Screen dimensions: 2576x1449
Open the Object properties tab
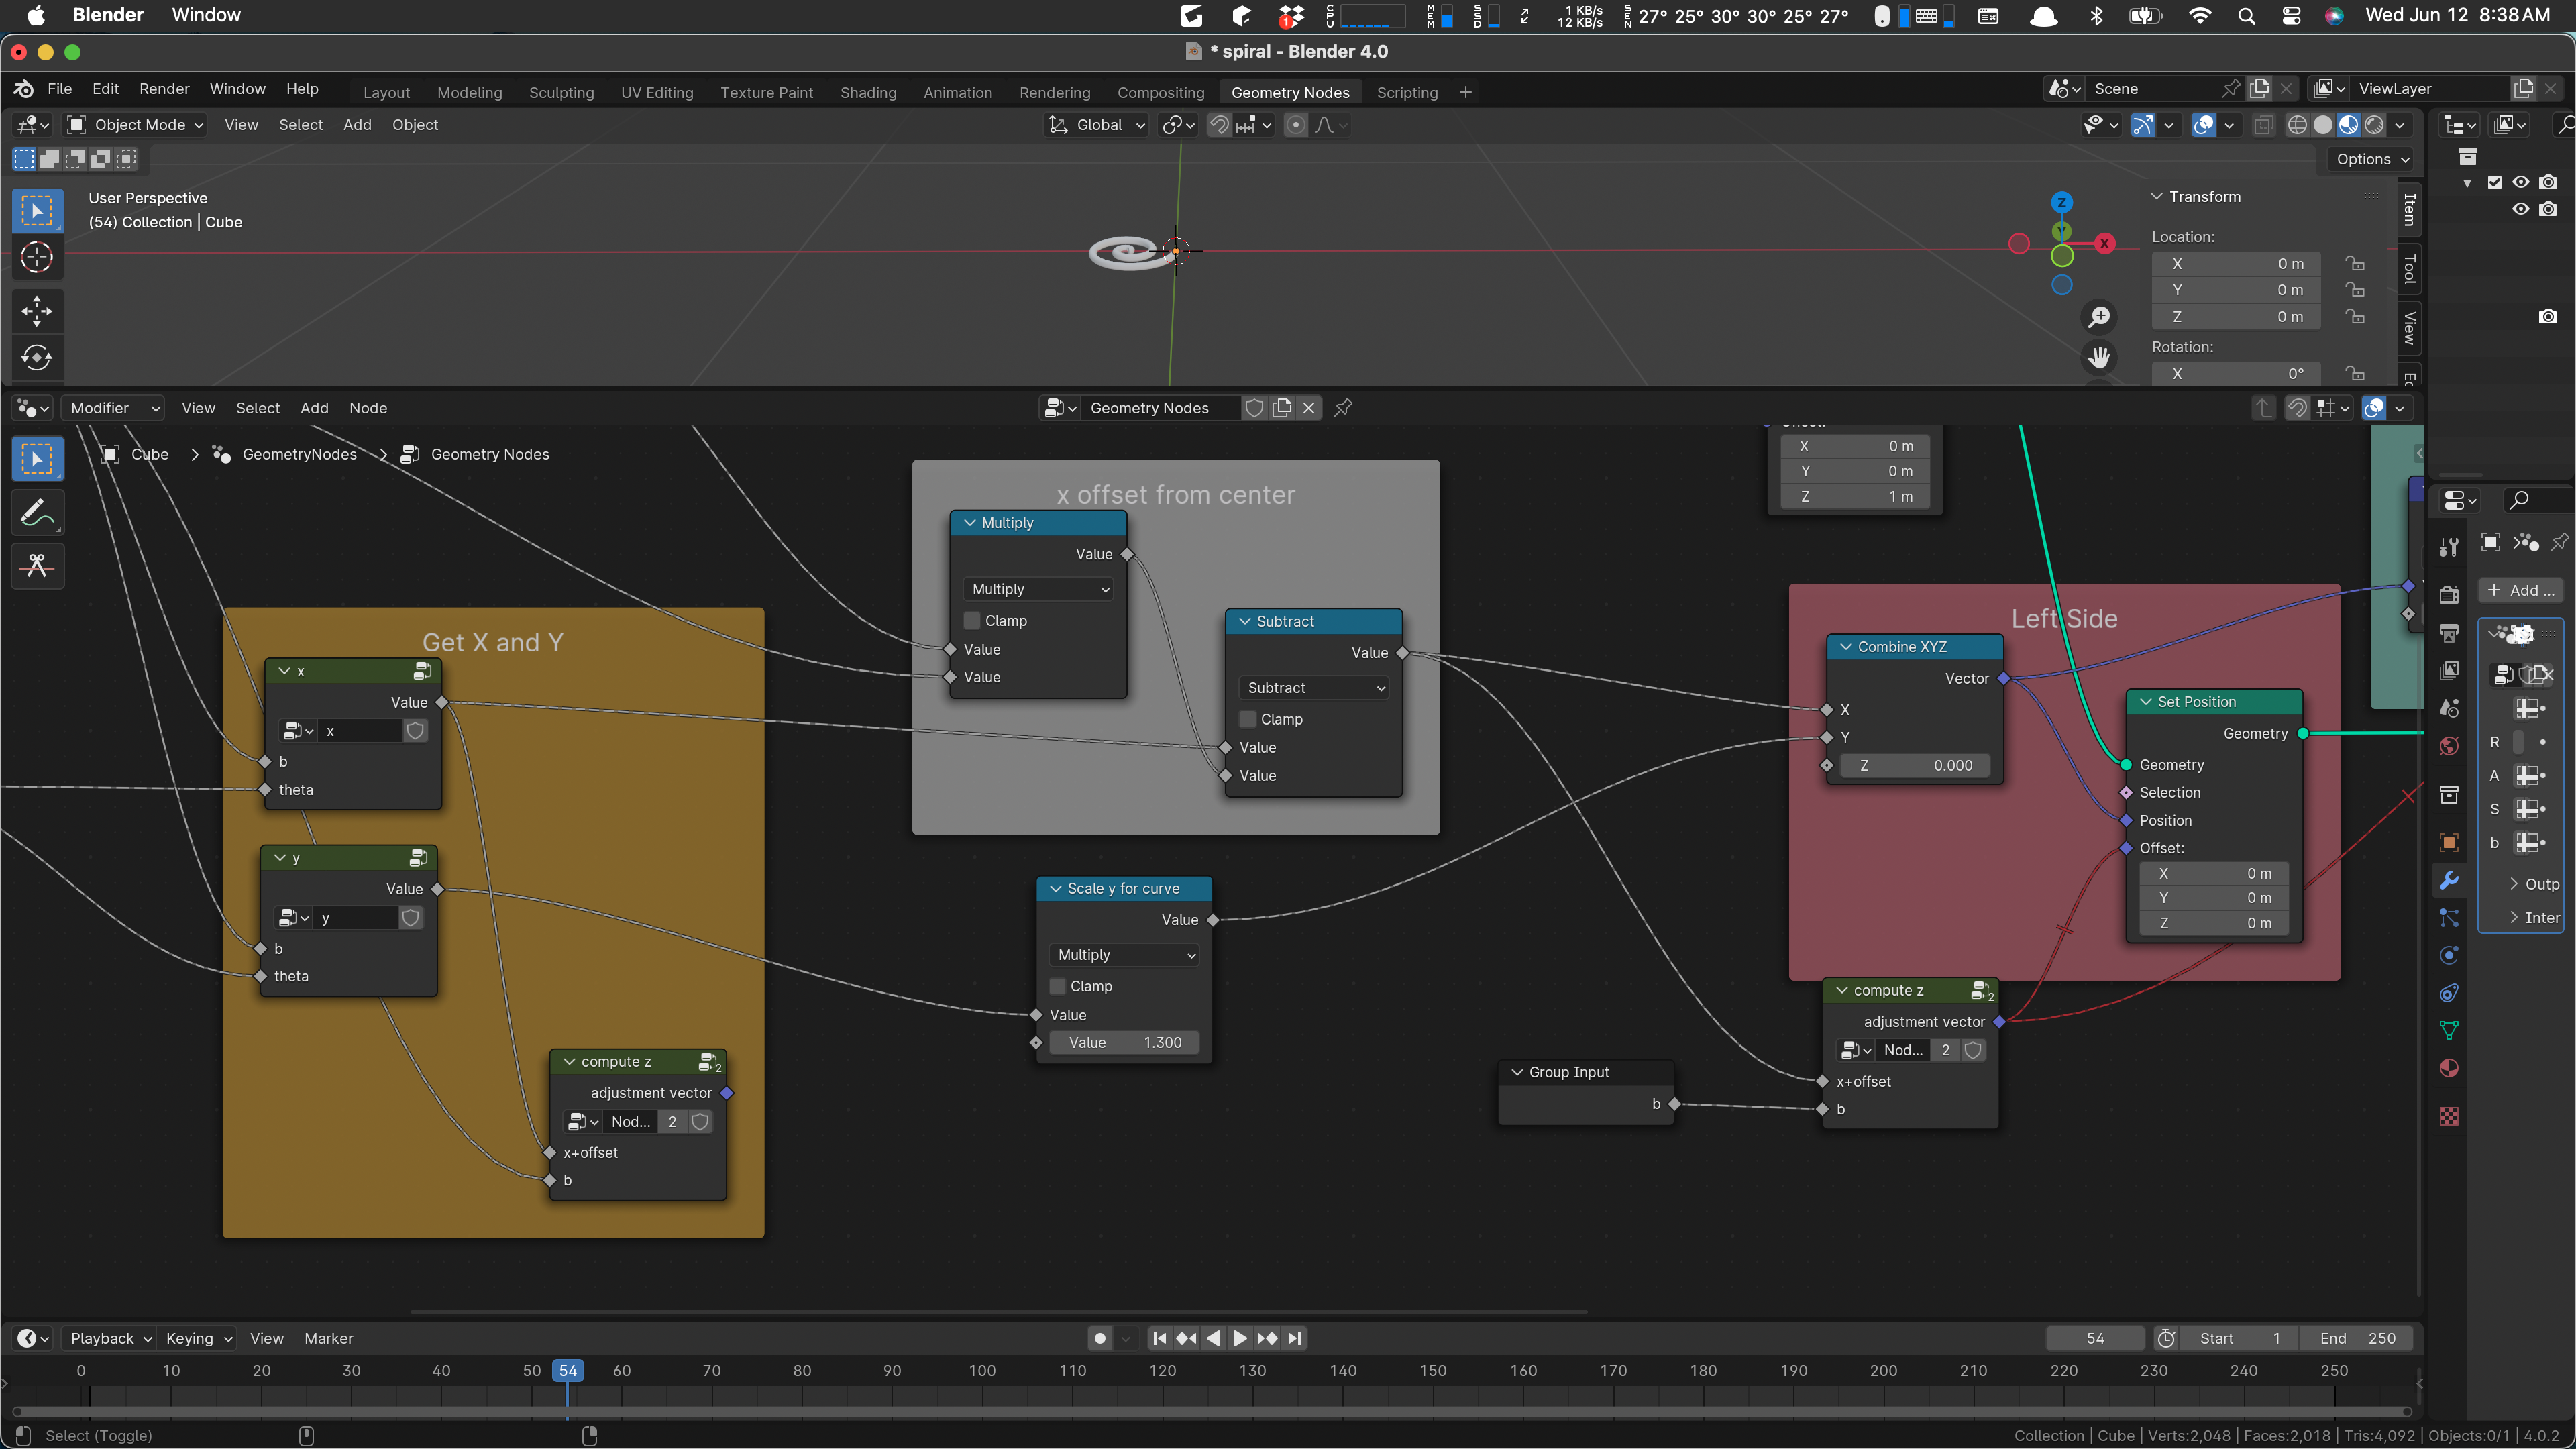click(2449, 842)
